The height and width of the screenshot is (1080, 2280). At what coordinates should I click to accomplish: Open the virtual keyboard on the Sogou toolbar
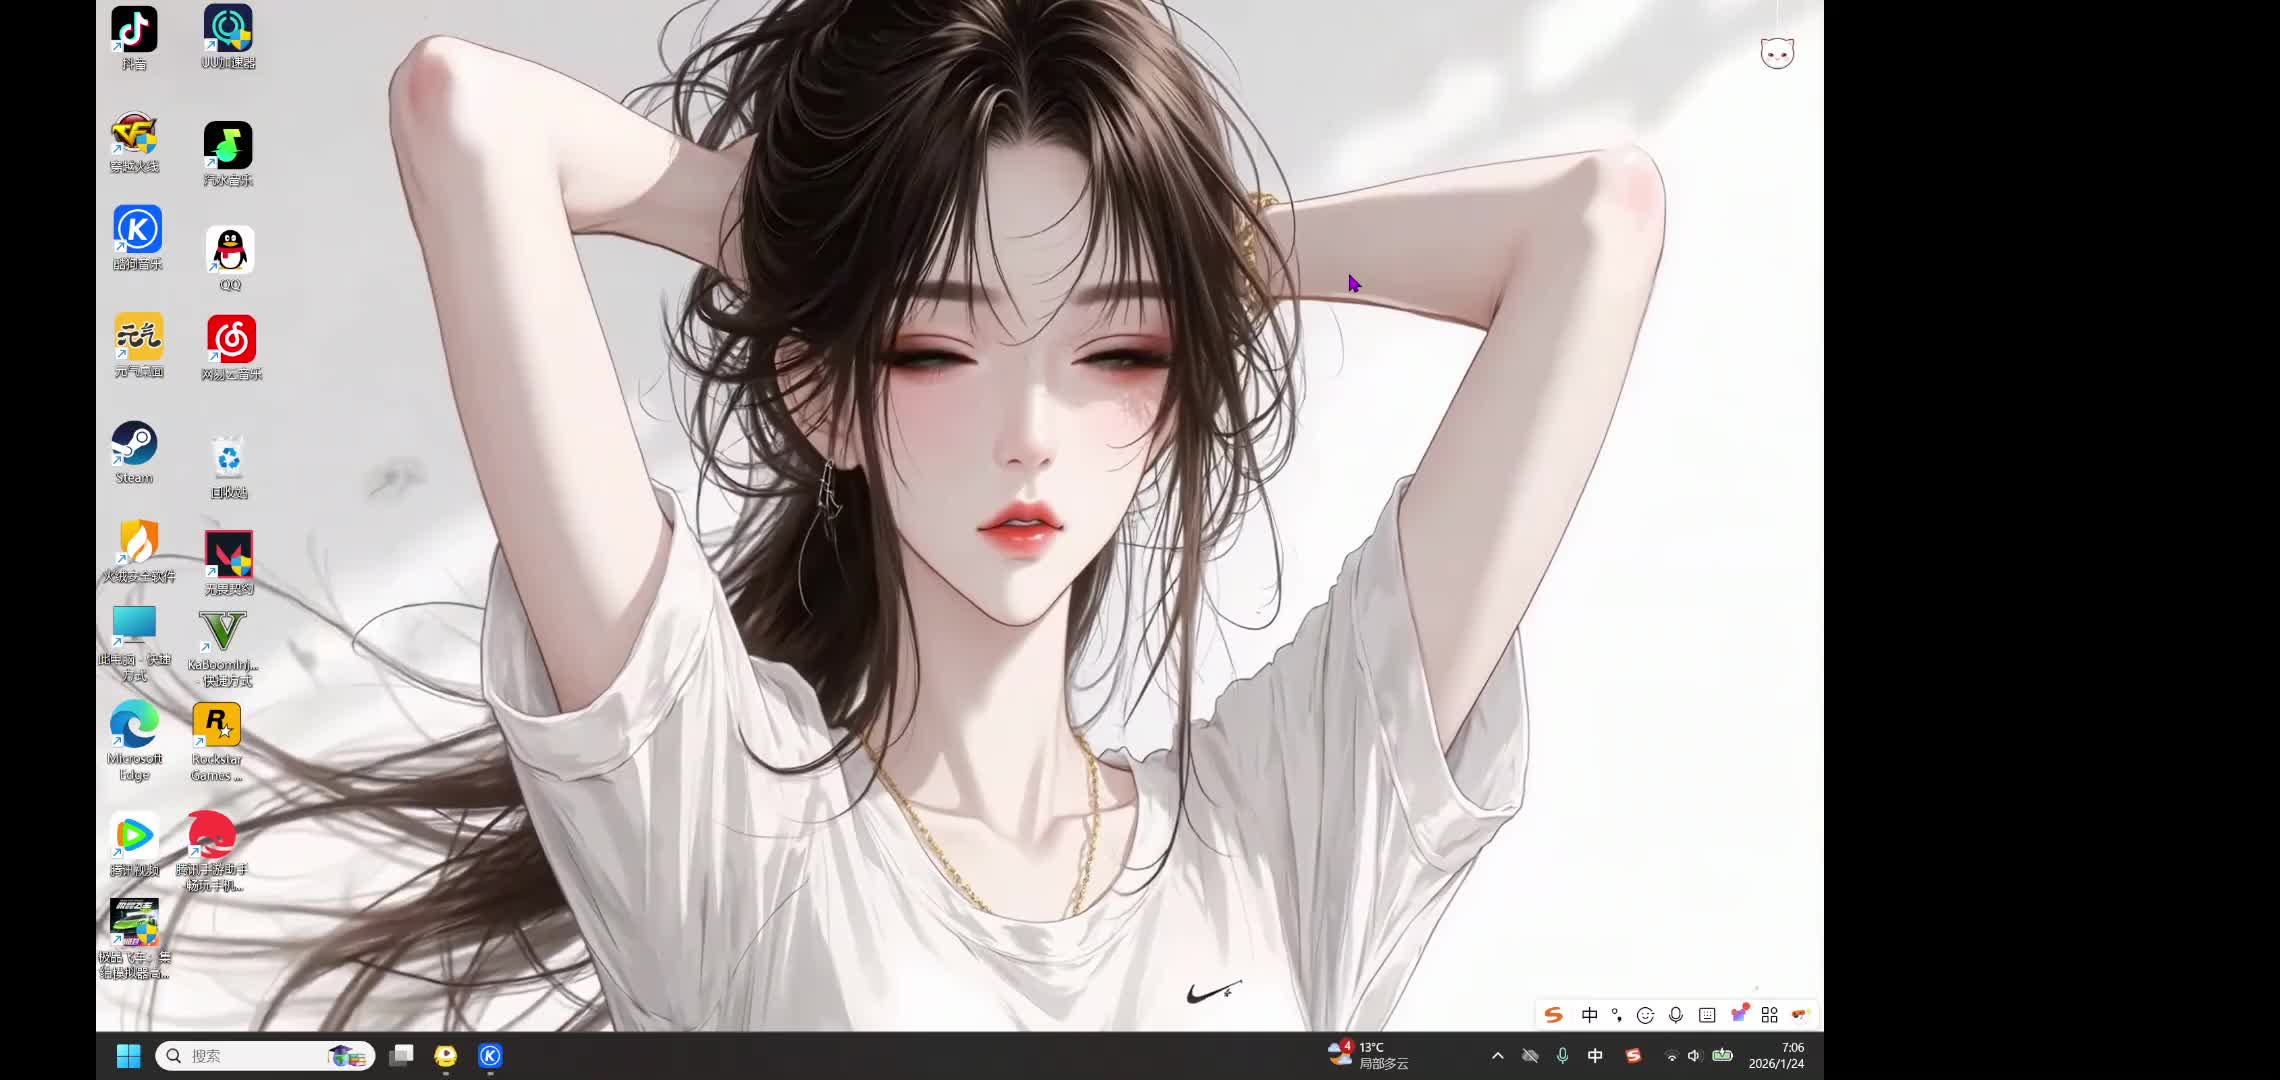tap(1705, 1014)
